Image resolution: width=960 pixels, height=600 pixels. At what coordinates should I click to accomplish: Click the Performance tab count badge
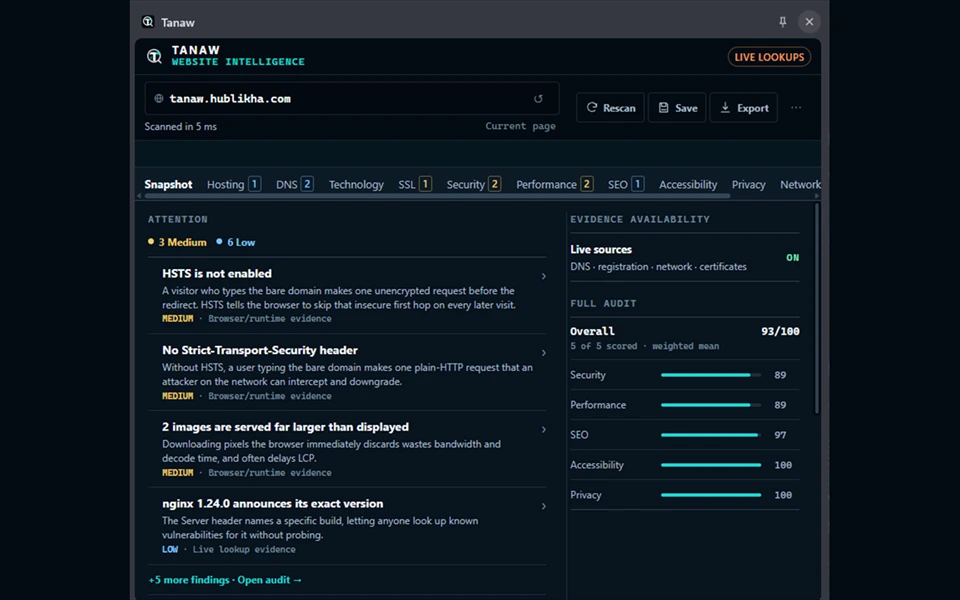587,184
